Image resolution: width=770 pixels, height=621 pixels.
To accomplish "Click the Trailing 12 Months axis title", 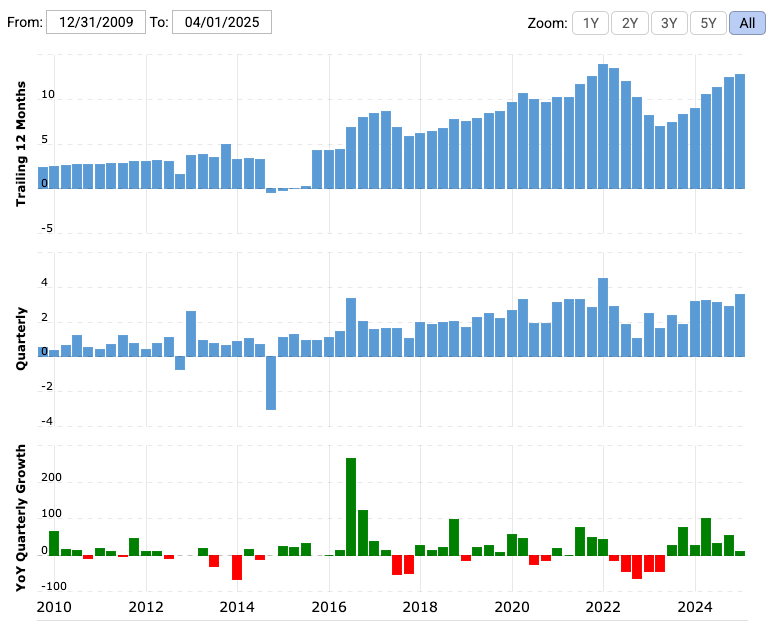I will click(x=21, y=144).
